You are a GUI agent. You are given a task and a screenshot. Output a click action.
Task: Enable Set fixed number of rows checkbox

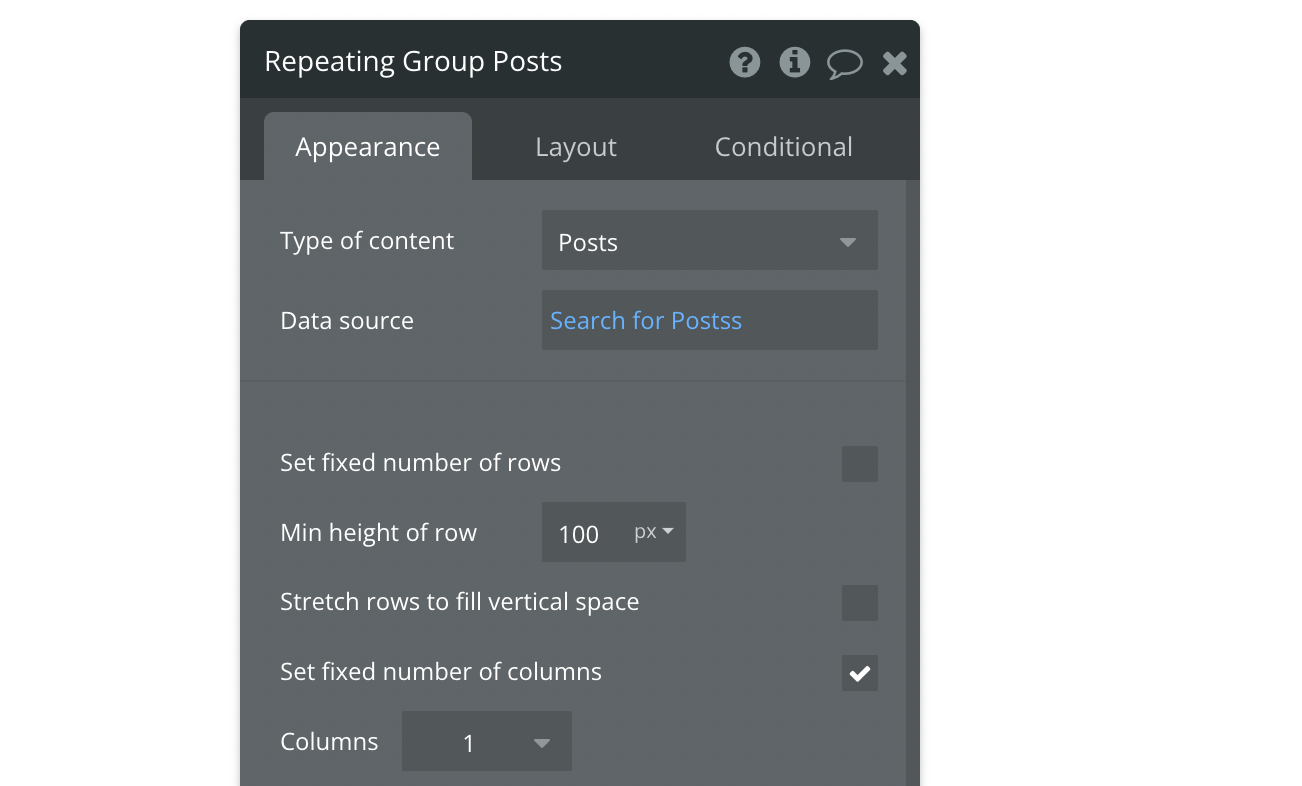click(x=859, y=464)
